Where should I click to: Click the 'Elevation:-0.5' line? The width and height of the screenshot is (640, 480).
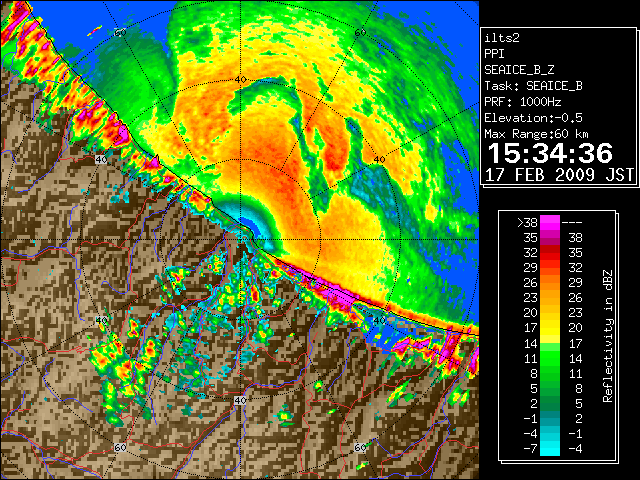533,118
